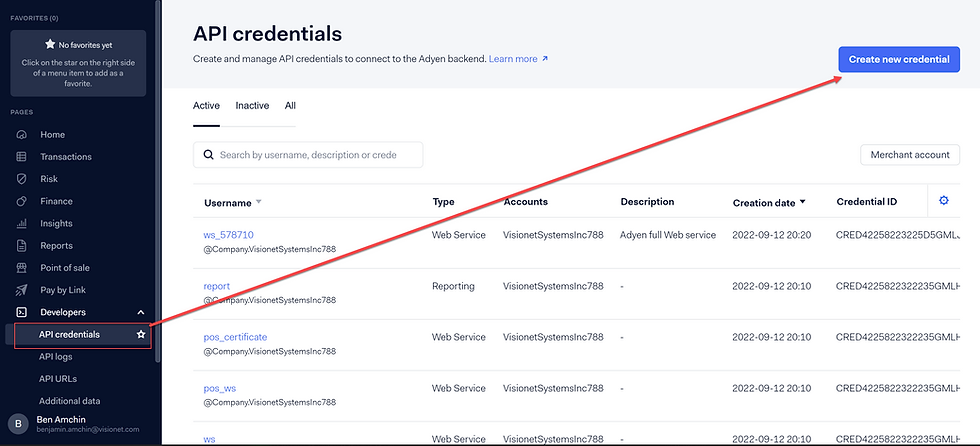Click the benjamin.amchin@visionet.com email

[x=88, y=429]
